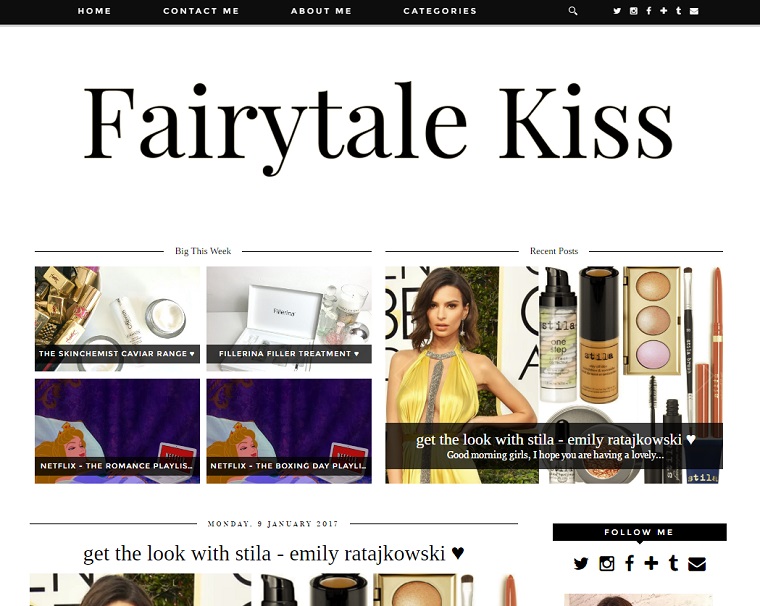The image size is (760, 606).
Task: Click Facebook icon under Follow Me
Action: (x=629, y=563)
